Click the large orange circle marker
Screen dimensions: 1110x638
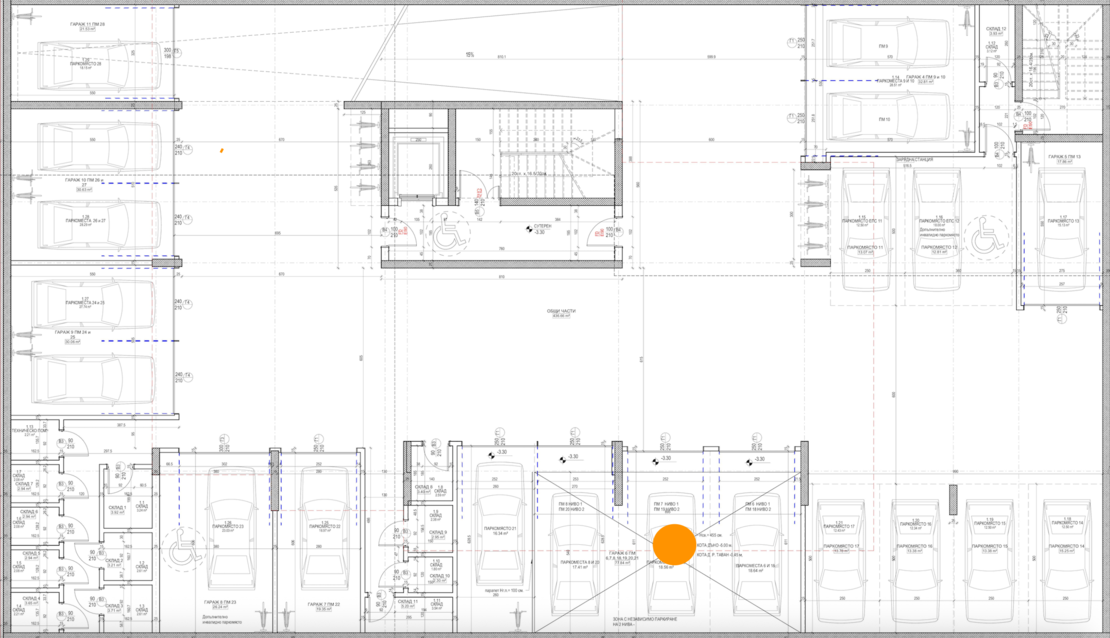[x=674, y=545]
